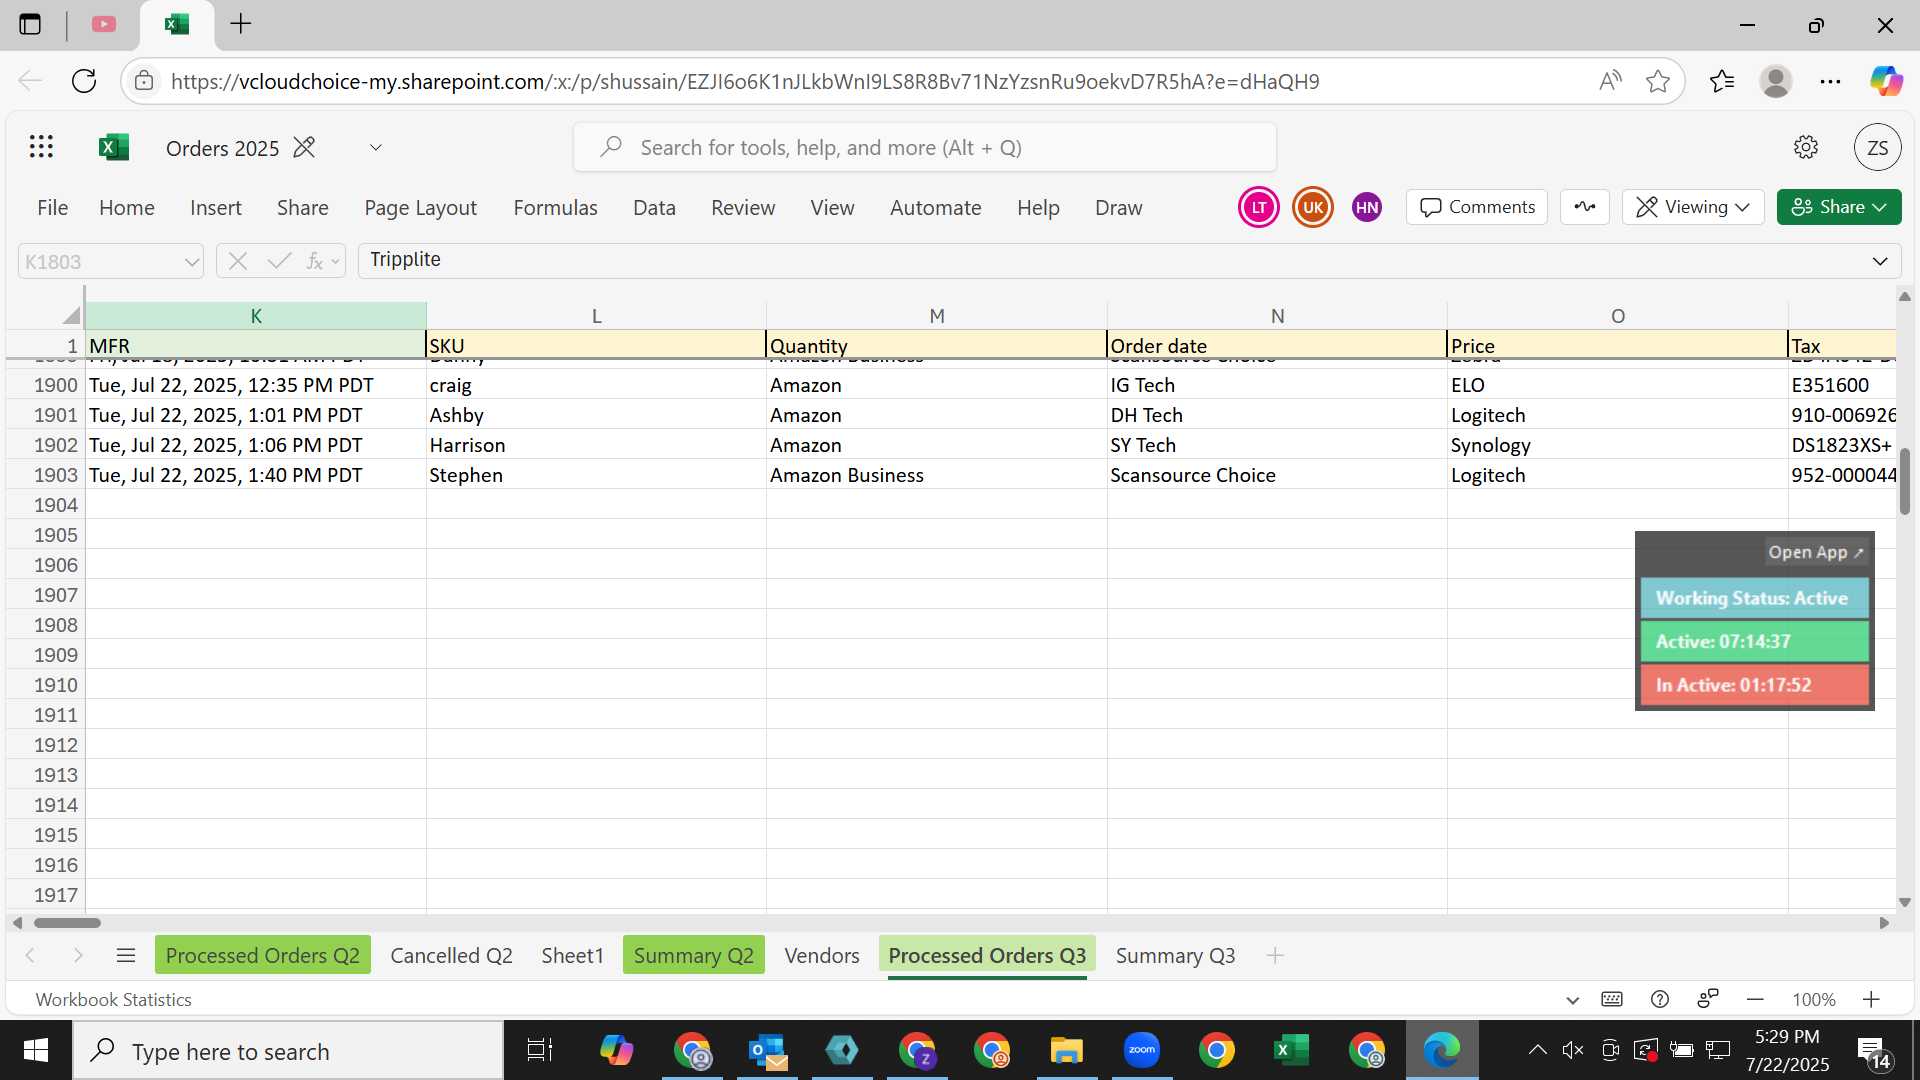Open the YouTube browser tab
The image size is (1920, 1080).
[x=103, y=24]
